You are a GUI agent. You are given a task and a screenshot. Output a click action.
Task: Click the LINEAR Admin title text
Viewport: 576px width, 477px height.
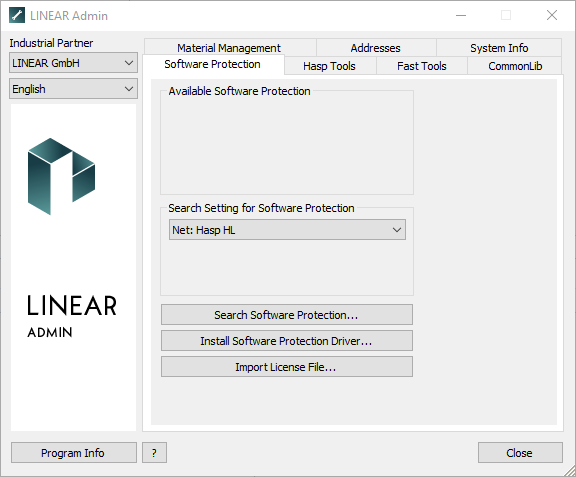pyautogui.click(x=69, y=16)
